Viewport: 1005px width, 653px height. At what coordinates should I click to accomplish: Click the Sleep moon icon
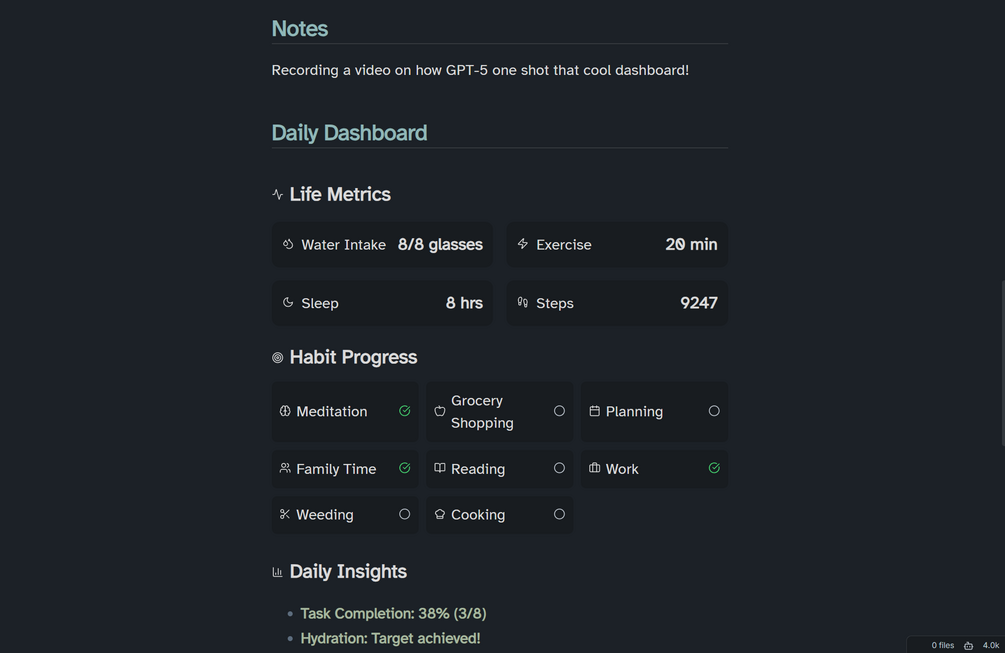click(x=288, y=302)
